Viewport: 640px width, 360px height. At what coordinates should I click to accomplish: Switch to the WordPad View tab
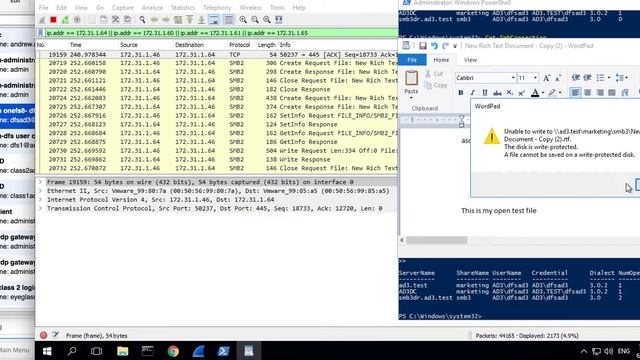(470, 60)
